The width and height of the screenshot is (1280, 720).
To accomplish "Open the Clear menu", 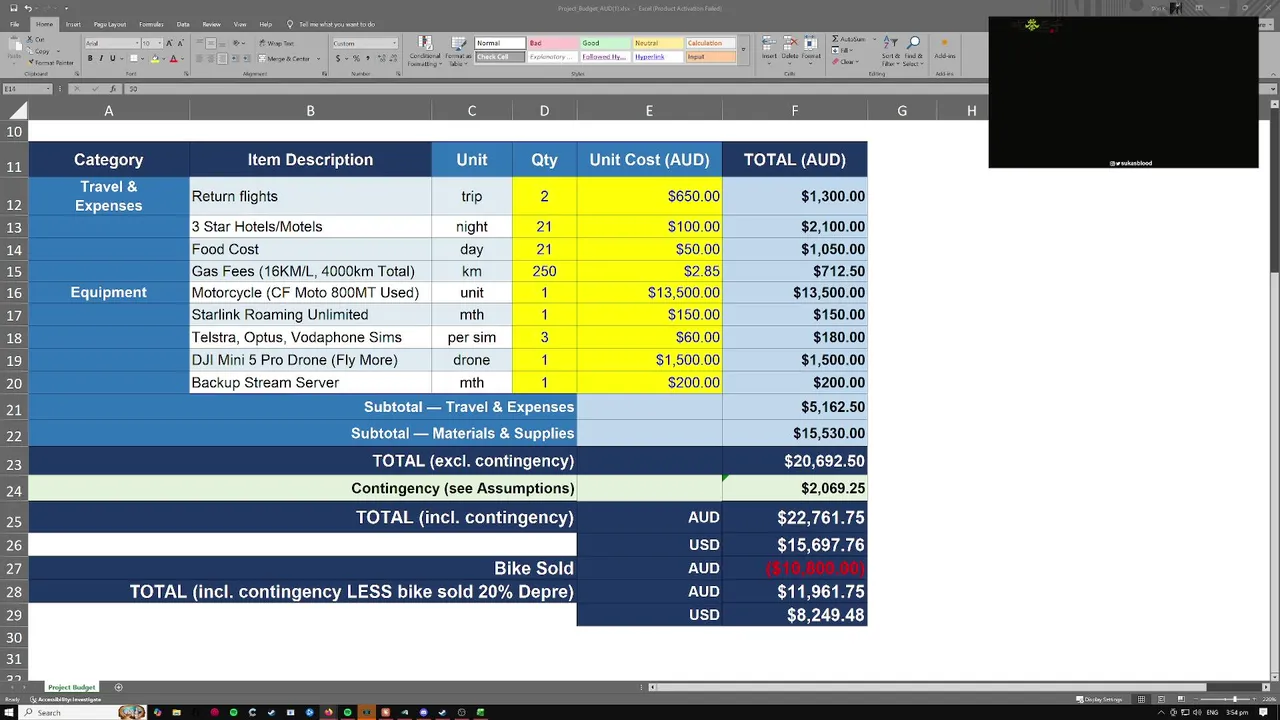I will [845, 62].
